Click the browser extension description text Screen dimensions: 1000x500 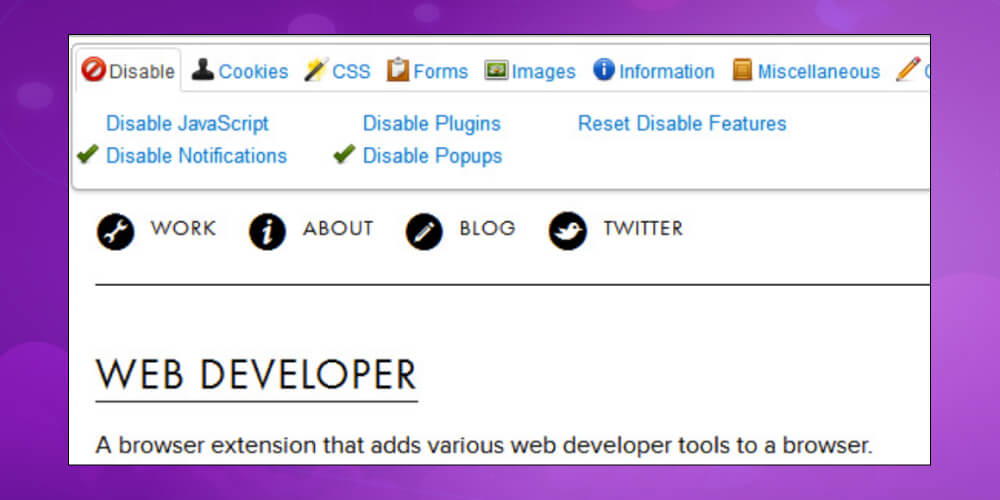click(x=483, y=445)
